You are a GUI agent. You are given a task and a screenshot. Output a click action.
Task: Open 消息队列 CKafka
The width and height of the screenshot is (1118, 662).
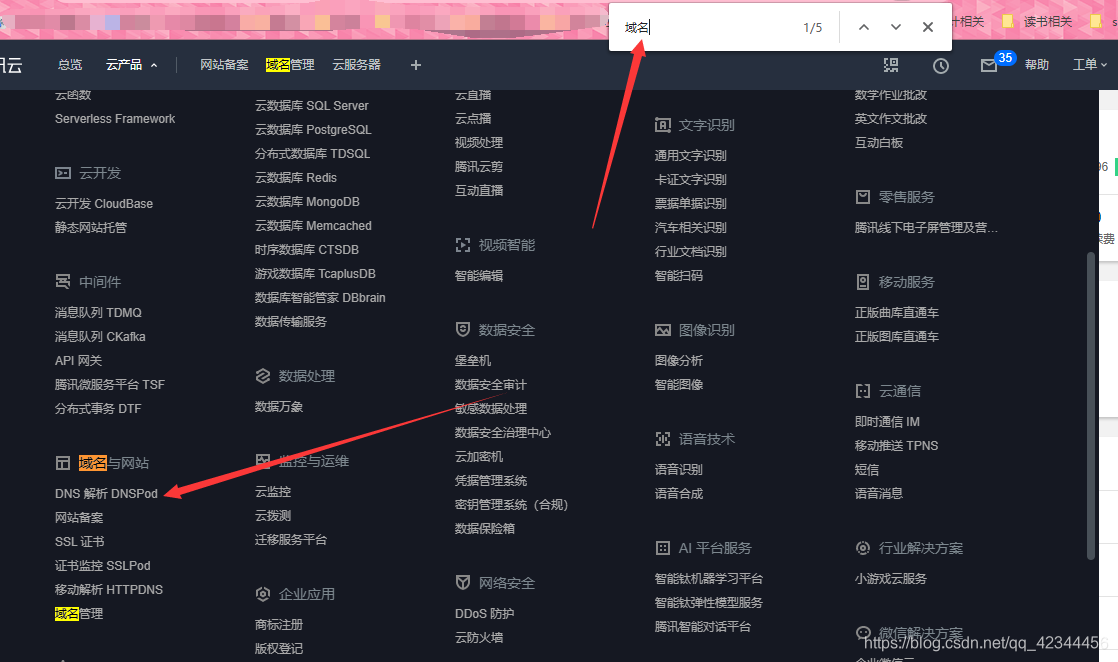click(100, 337)
